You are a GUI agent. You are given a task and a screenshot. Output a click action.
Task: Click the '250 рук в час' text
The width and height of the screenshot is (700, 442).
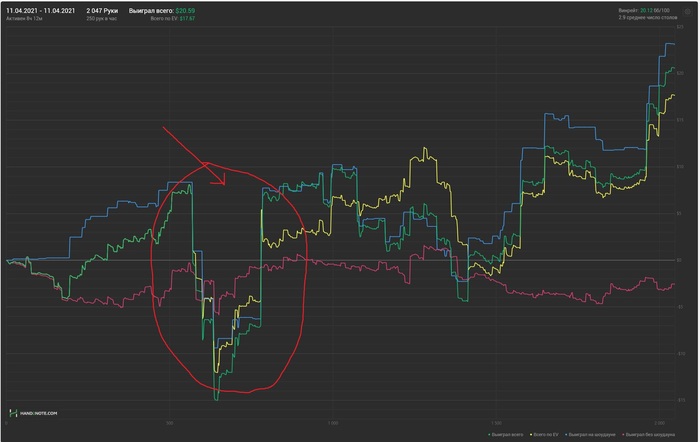coord(102,19)
